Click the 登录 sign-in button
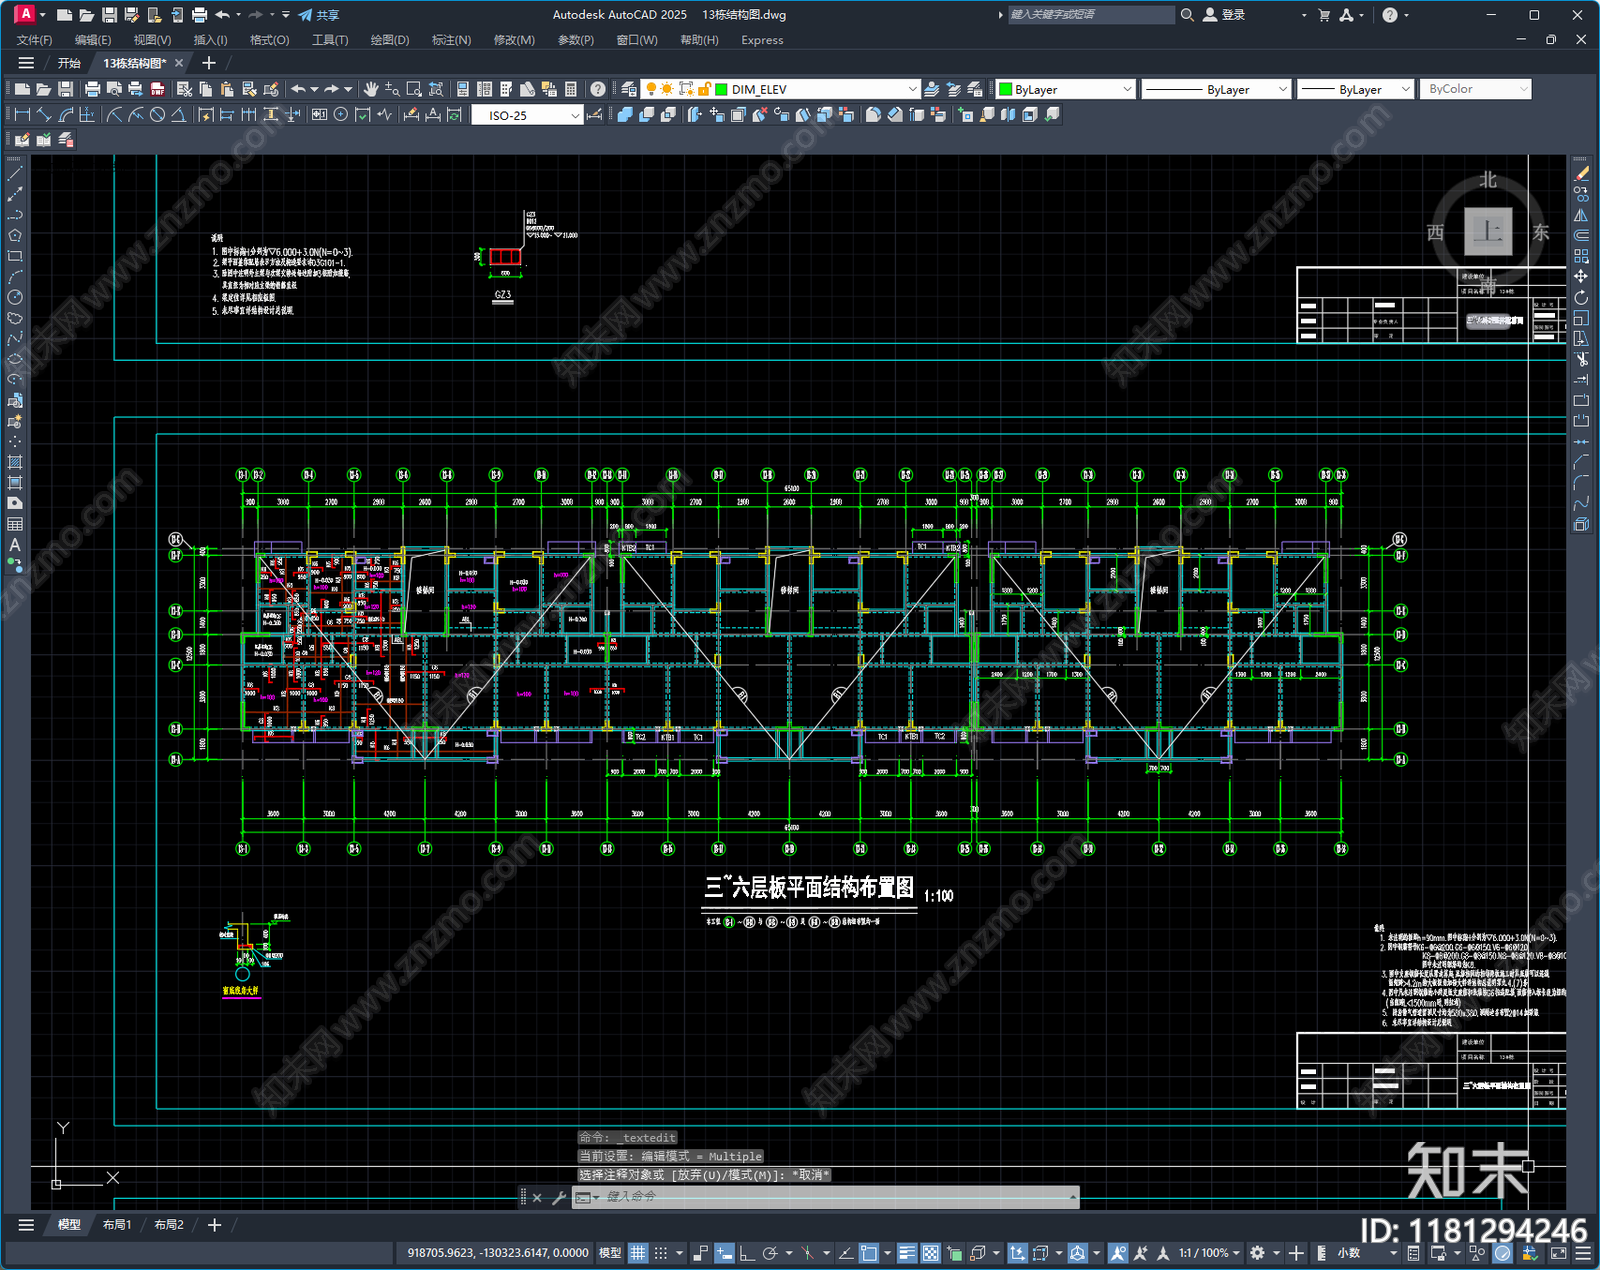The height and width of the screenshot is (1270, 1600). pyautogui.click(x=1224, y=15)
